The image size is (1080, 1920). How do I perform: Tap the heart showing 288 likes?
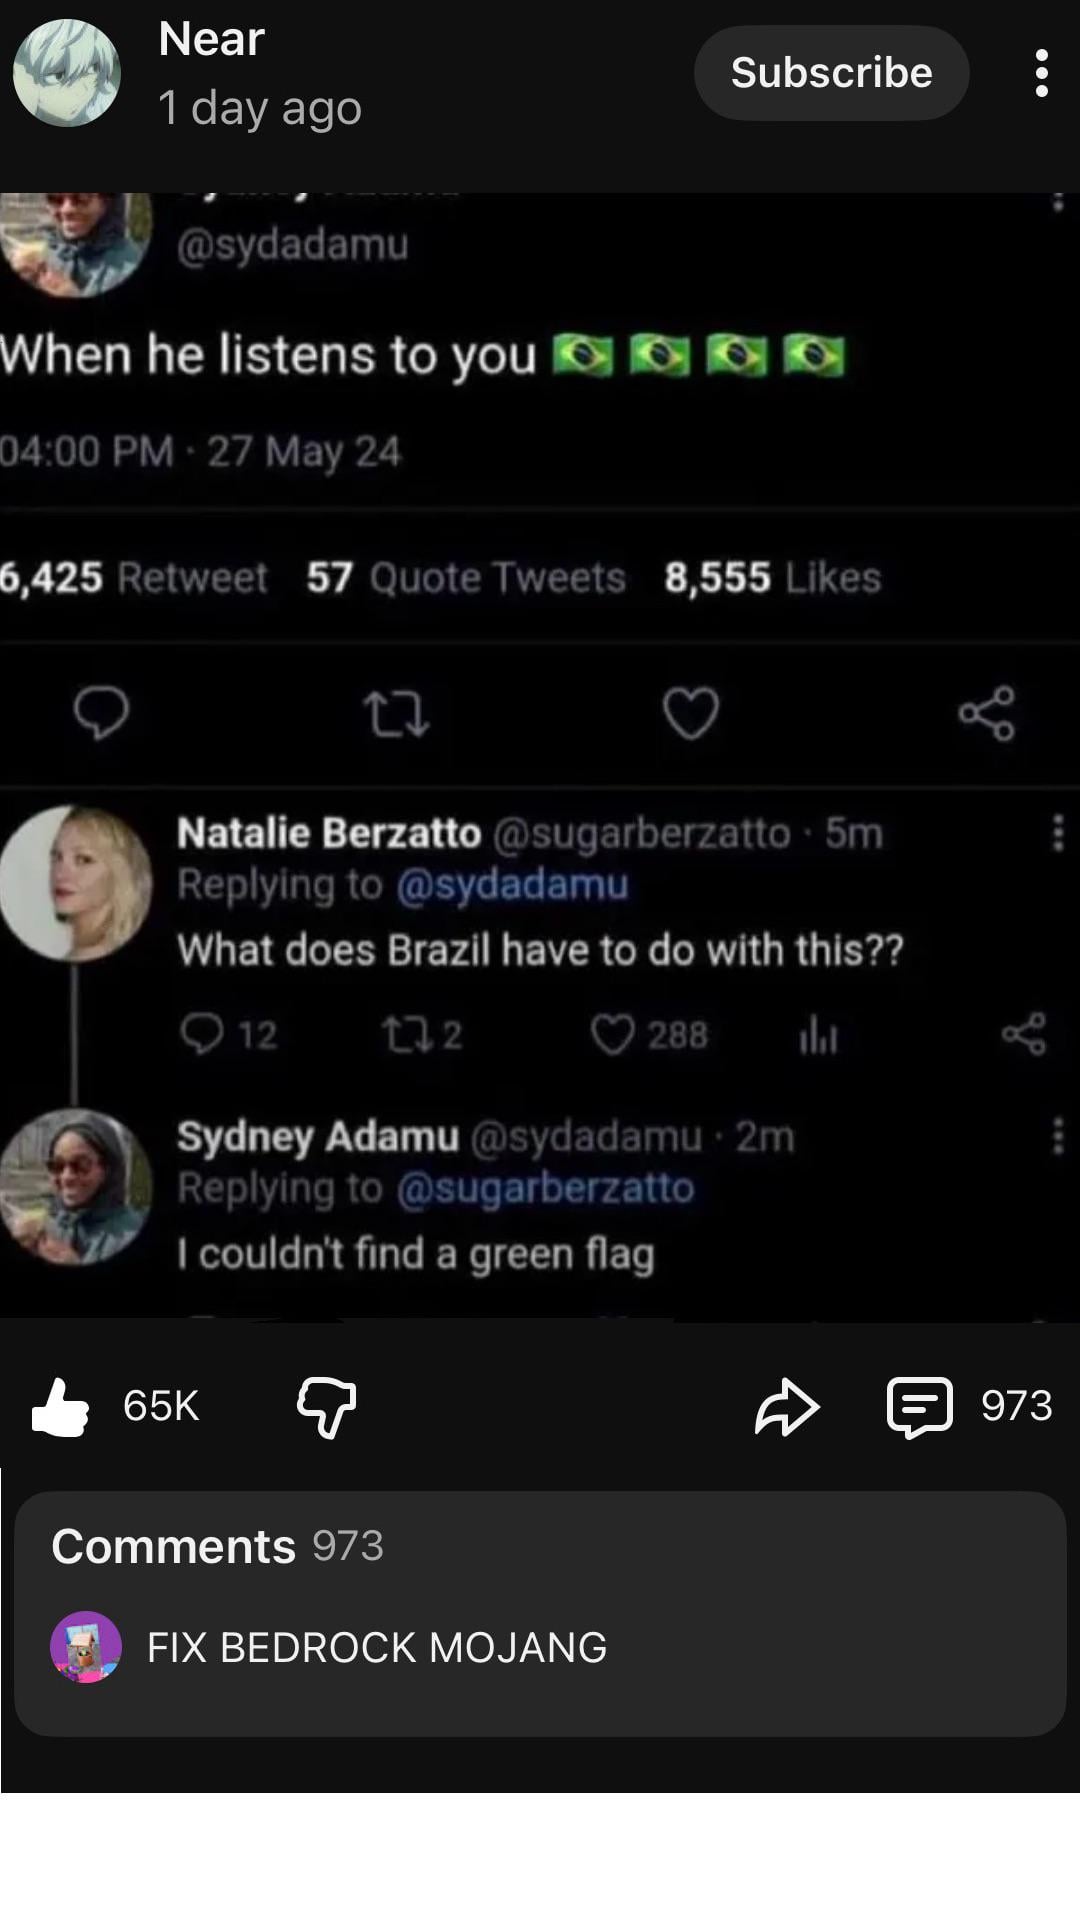[612, 1035]
